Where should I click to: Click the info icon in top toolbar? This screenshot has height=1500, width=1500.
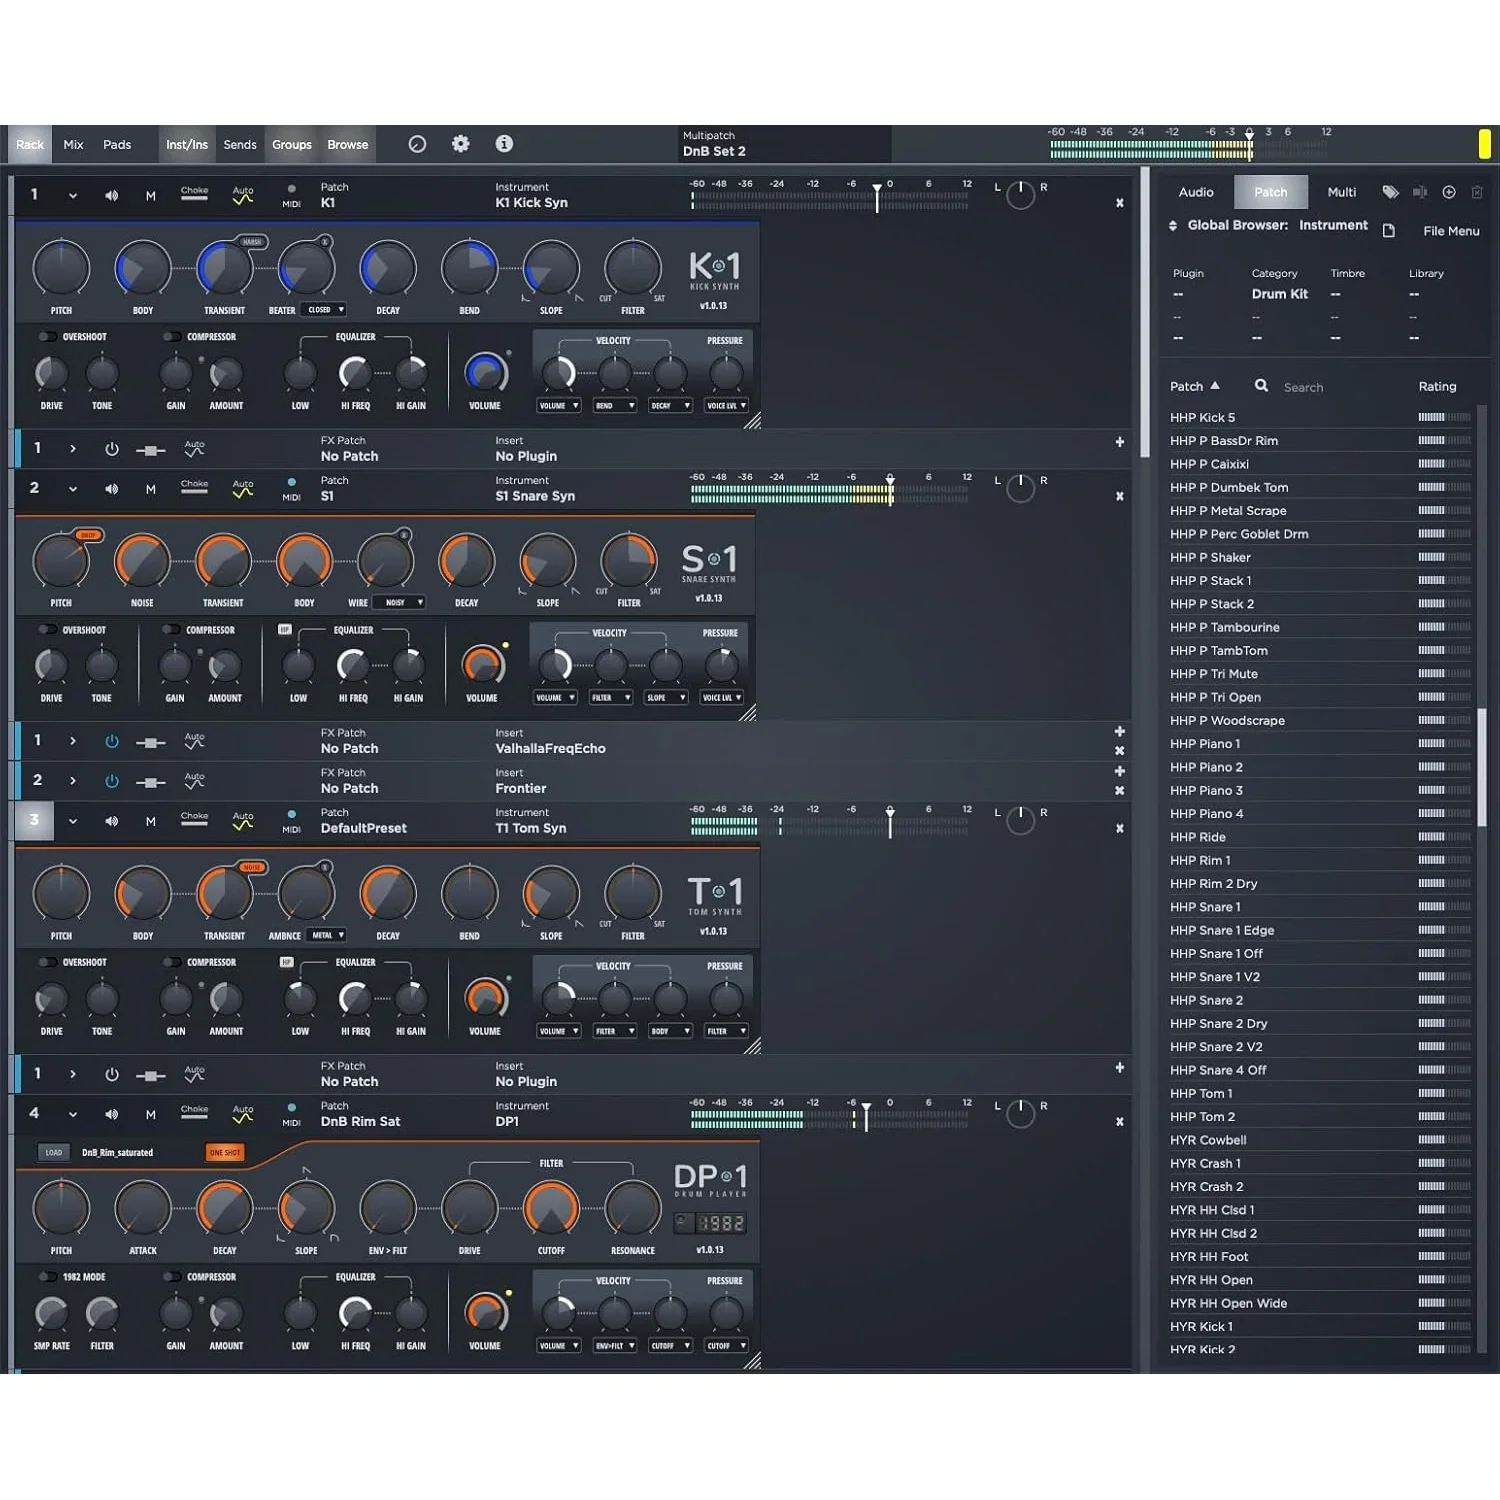(504, 144)
